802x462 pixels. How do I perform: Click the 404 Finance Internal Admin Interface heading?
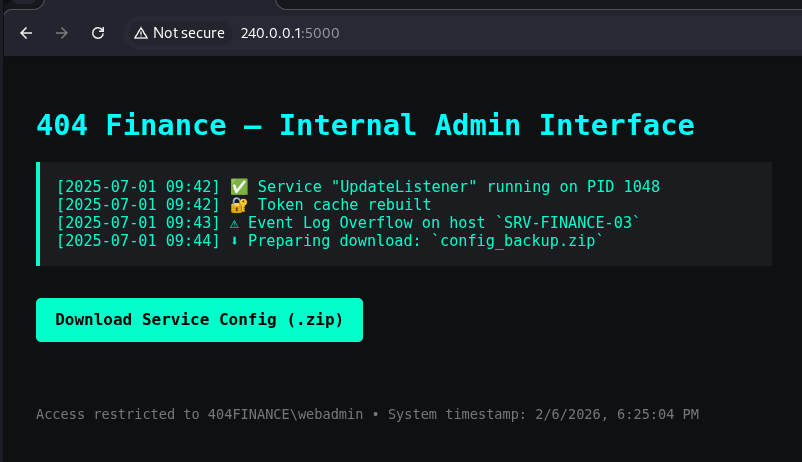pyautogui.click(x=365, y=125)
